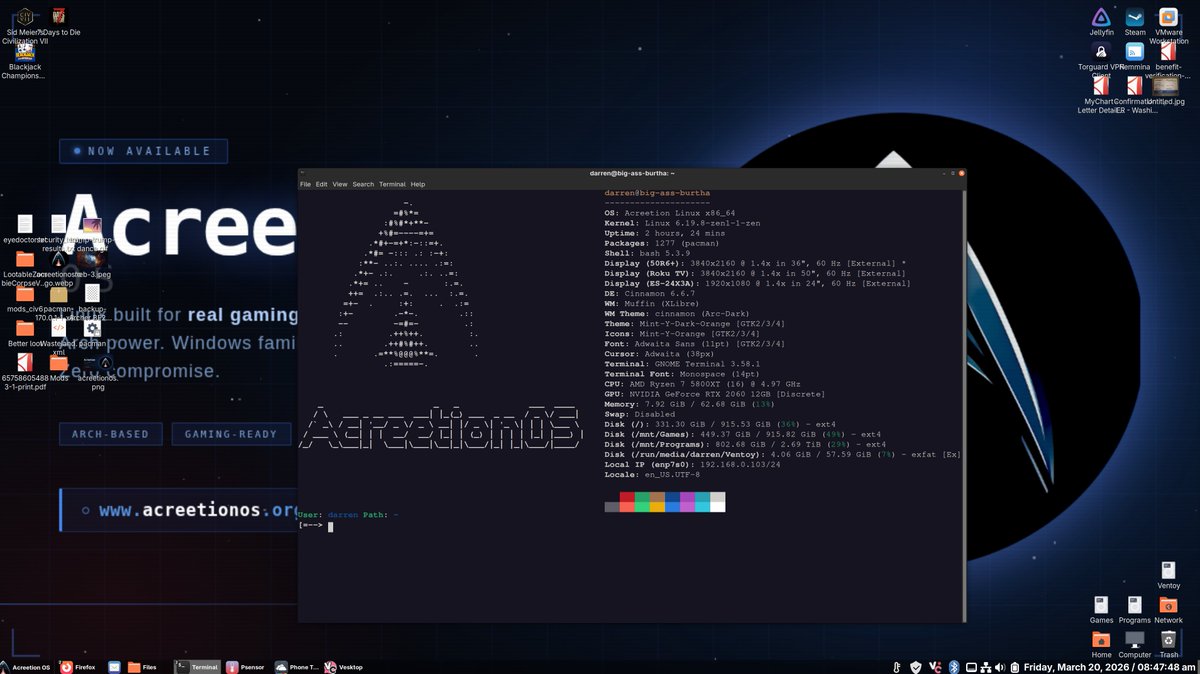Click the wallpaper 'www.acreetionos.org' text

(x=199, y=510)
